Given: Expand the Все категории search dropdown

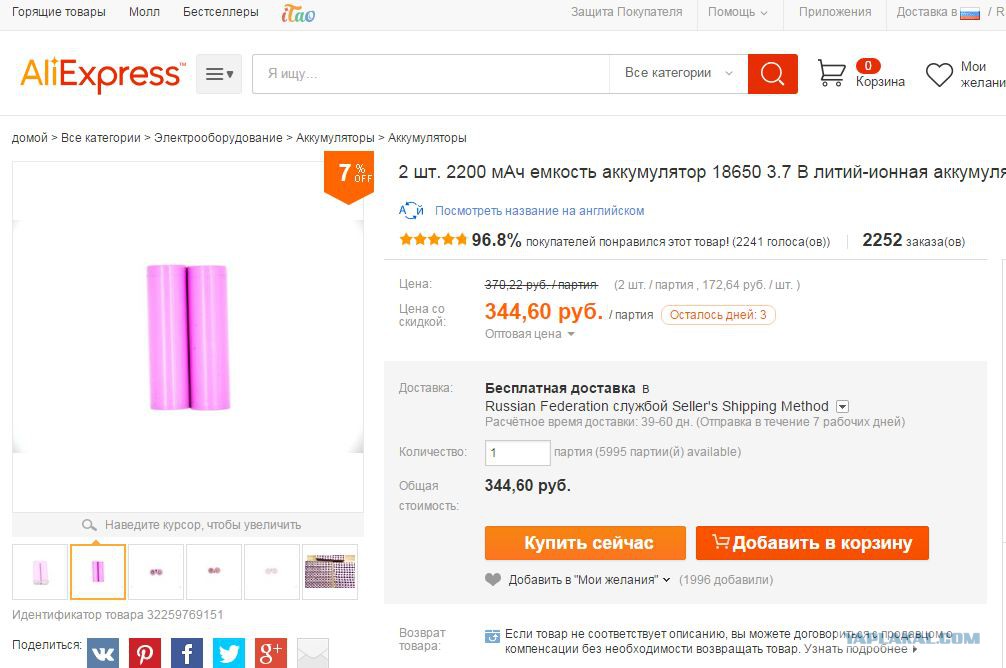Looking at the screenshot, I should point(678,73).
